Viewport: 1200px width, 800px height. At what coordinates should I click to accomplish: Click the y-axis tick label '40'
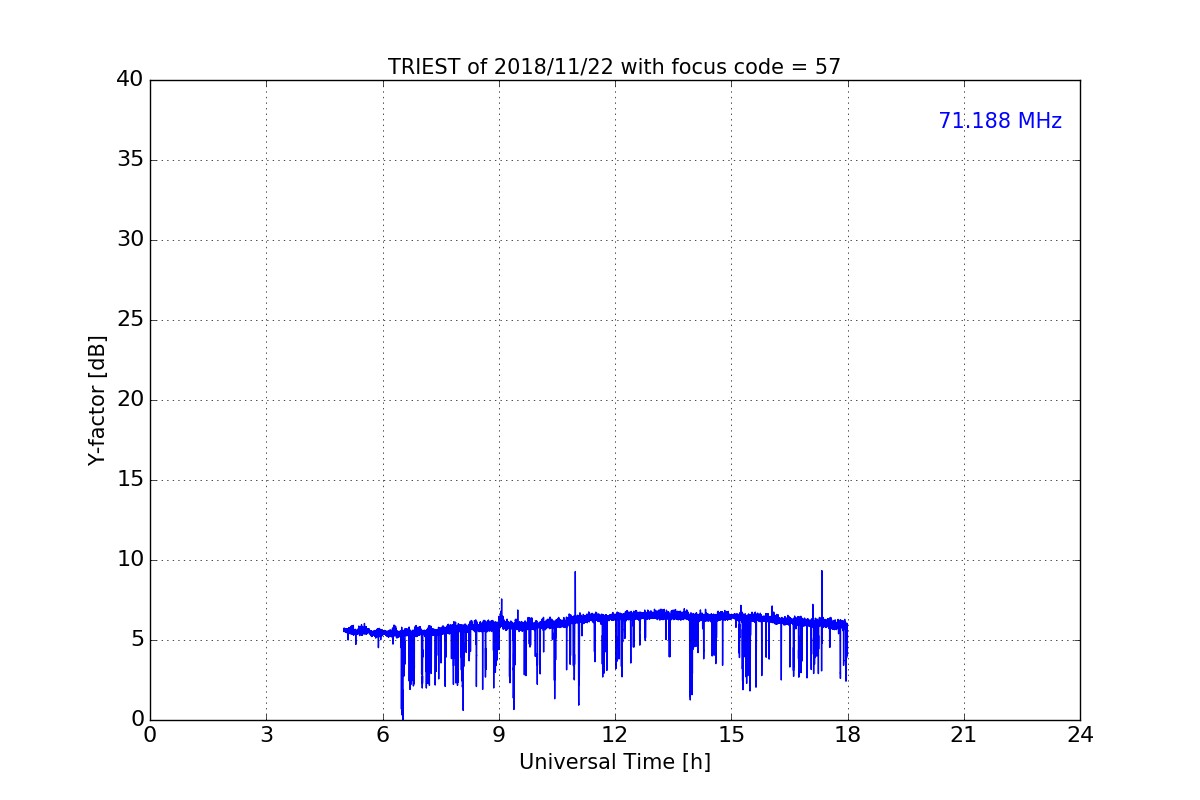tap(130, 79)
